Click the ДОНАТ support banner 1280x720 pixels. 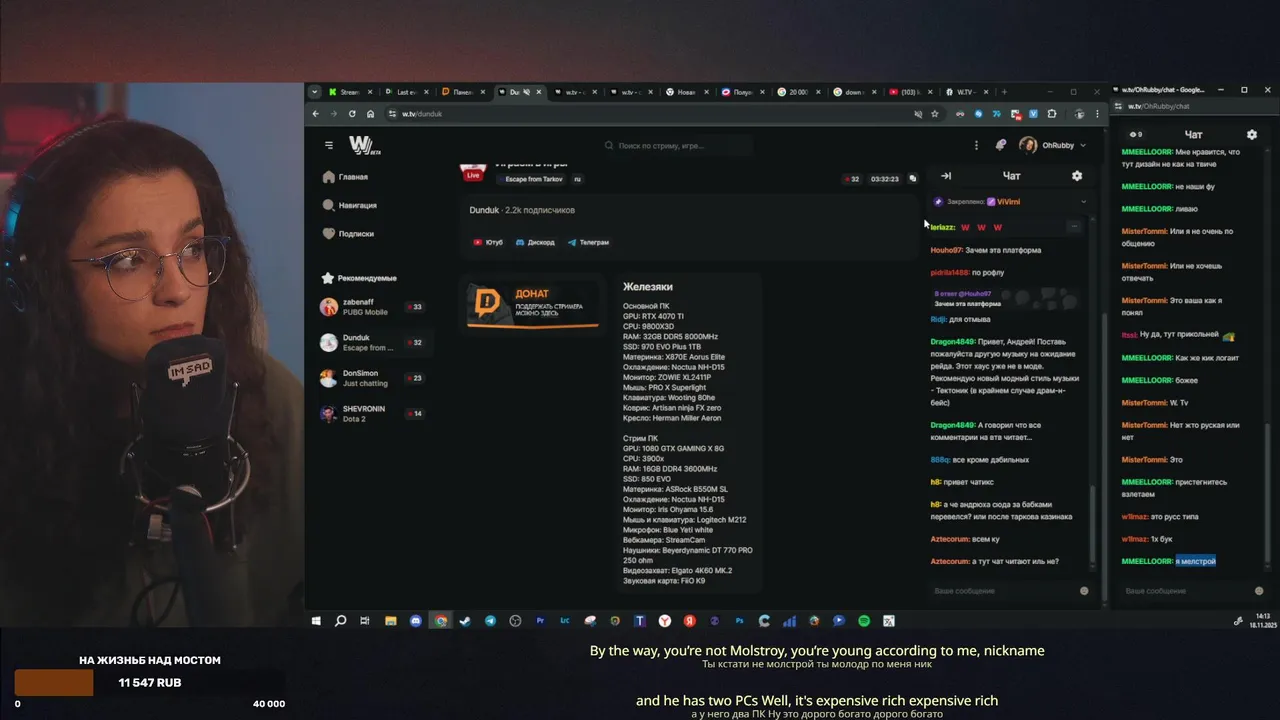[534, 304]
